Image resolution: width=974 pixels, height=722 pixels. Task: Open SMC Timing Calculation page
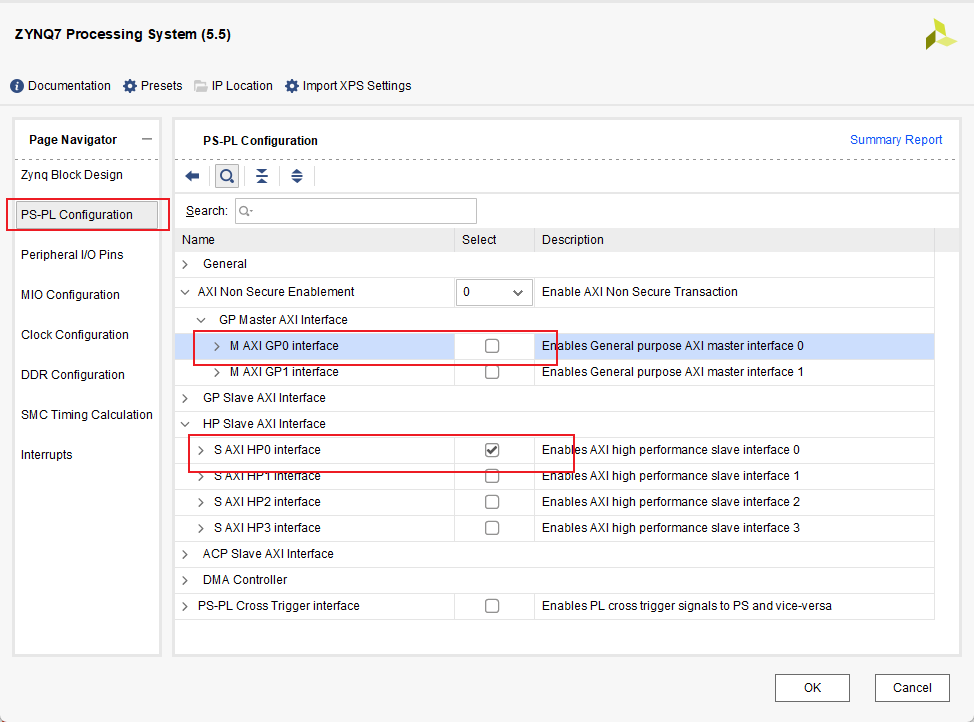pos(87,414)
